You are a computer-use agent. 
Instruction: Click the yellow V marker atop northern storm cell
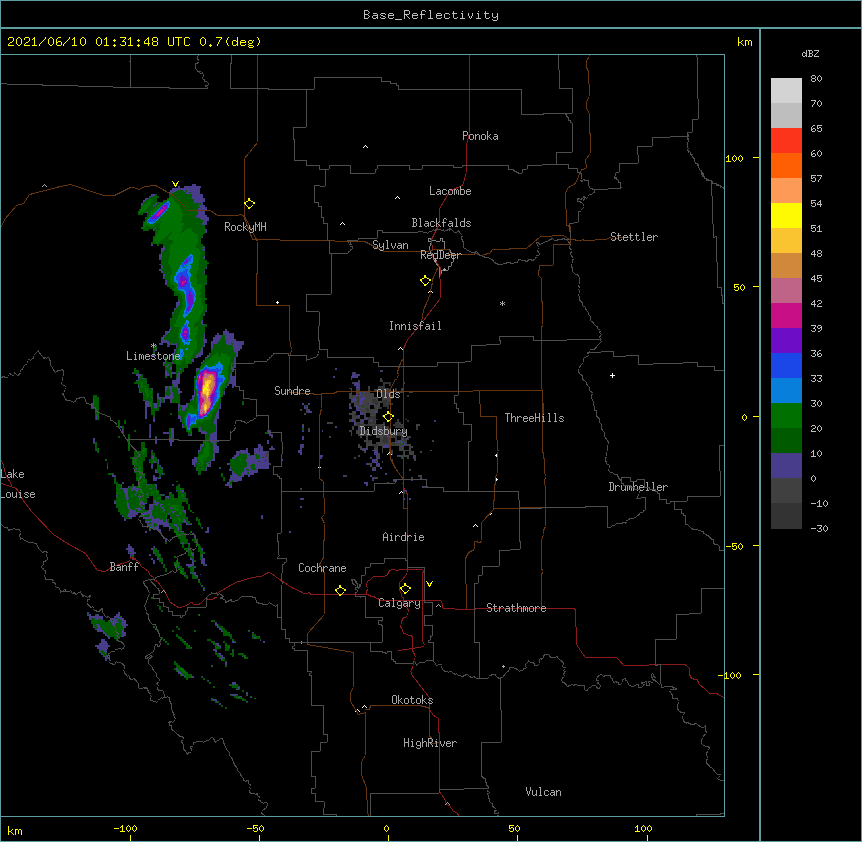coord(175,184)
